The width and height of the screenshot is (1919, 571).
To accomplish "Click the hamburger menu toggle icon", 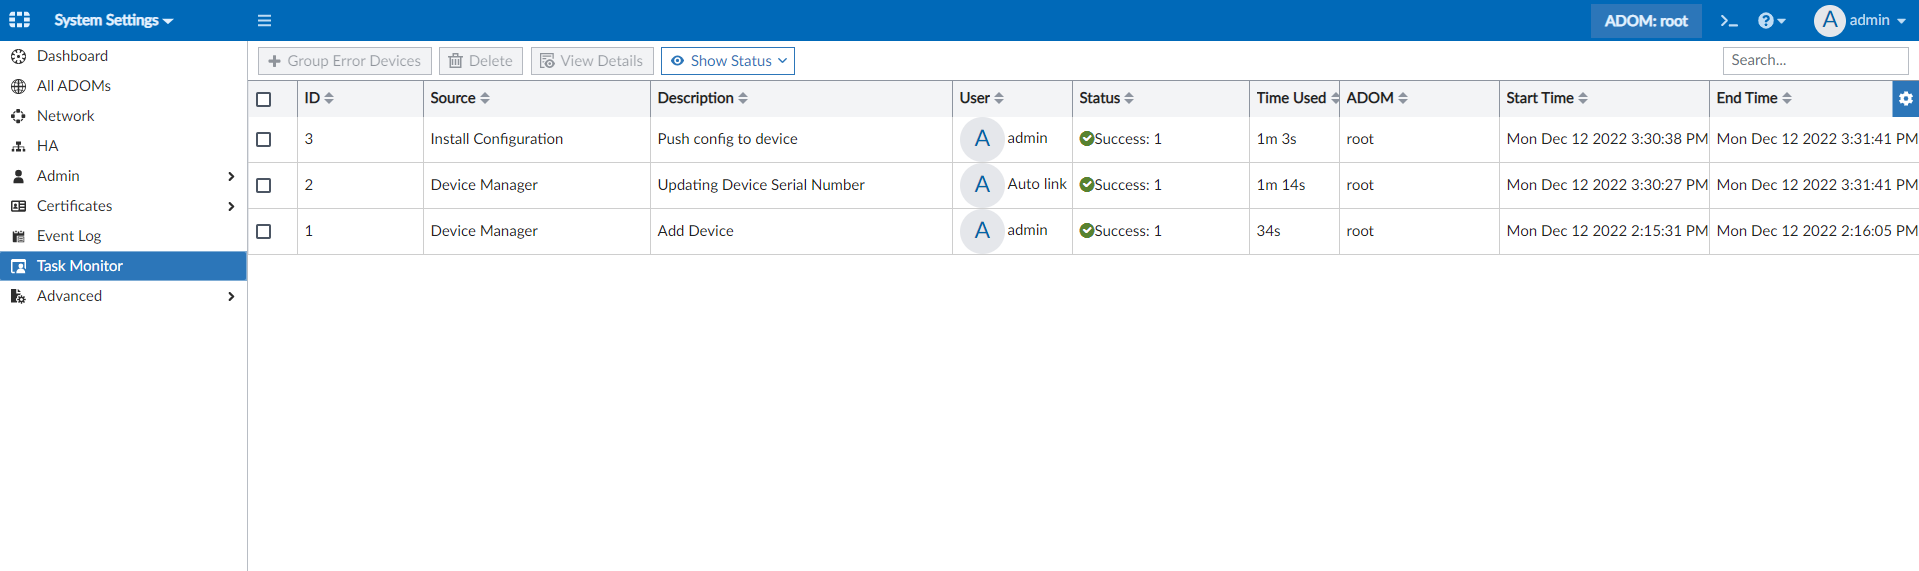I will pyautogui.click(x=264, y=20).
